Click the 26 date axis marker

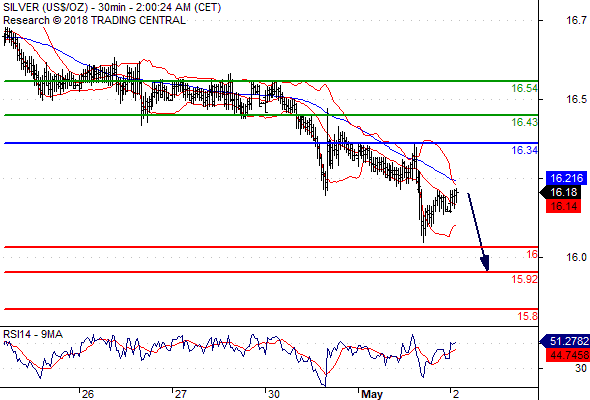[87, 394]
